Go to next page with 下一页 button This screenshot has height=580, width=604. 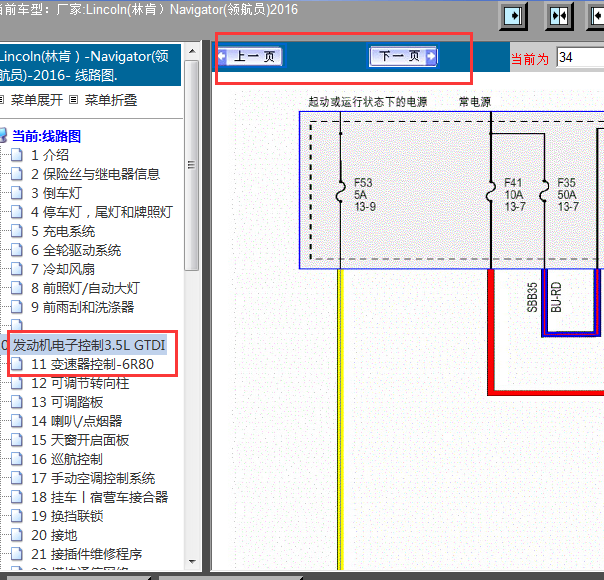tap(403, 56)
